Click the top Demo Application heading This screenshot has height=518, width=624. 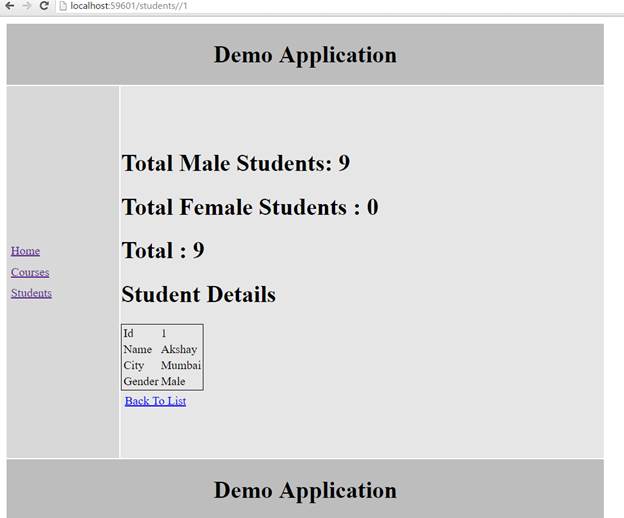[x=305, y=55]
